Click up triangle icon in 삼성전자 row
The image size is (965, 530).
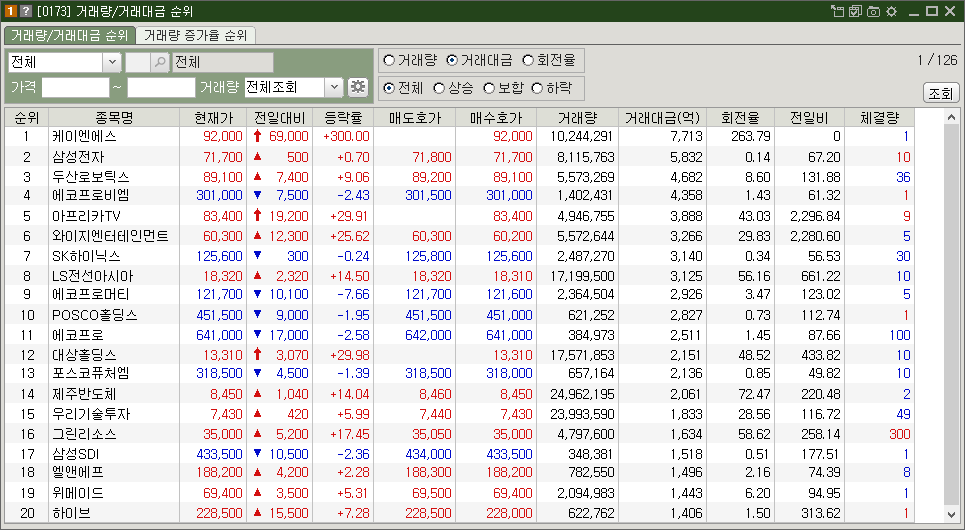coord(257,156)
